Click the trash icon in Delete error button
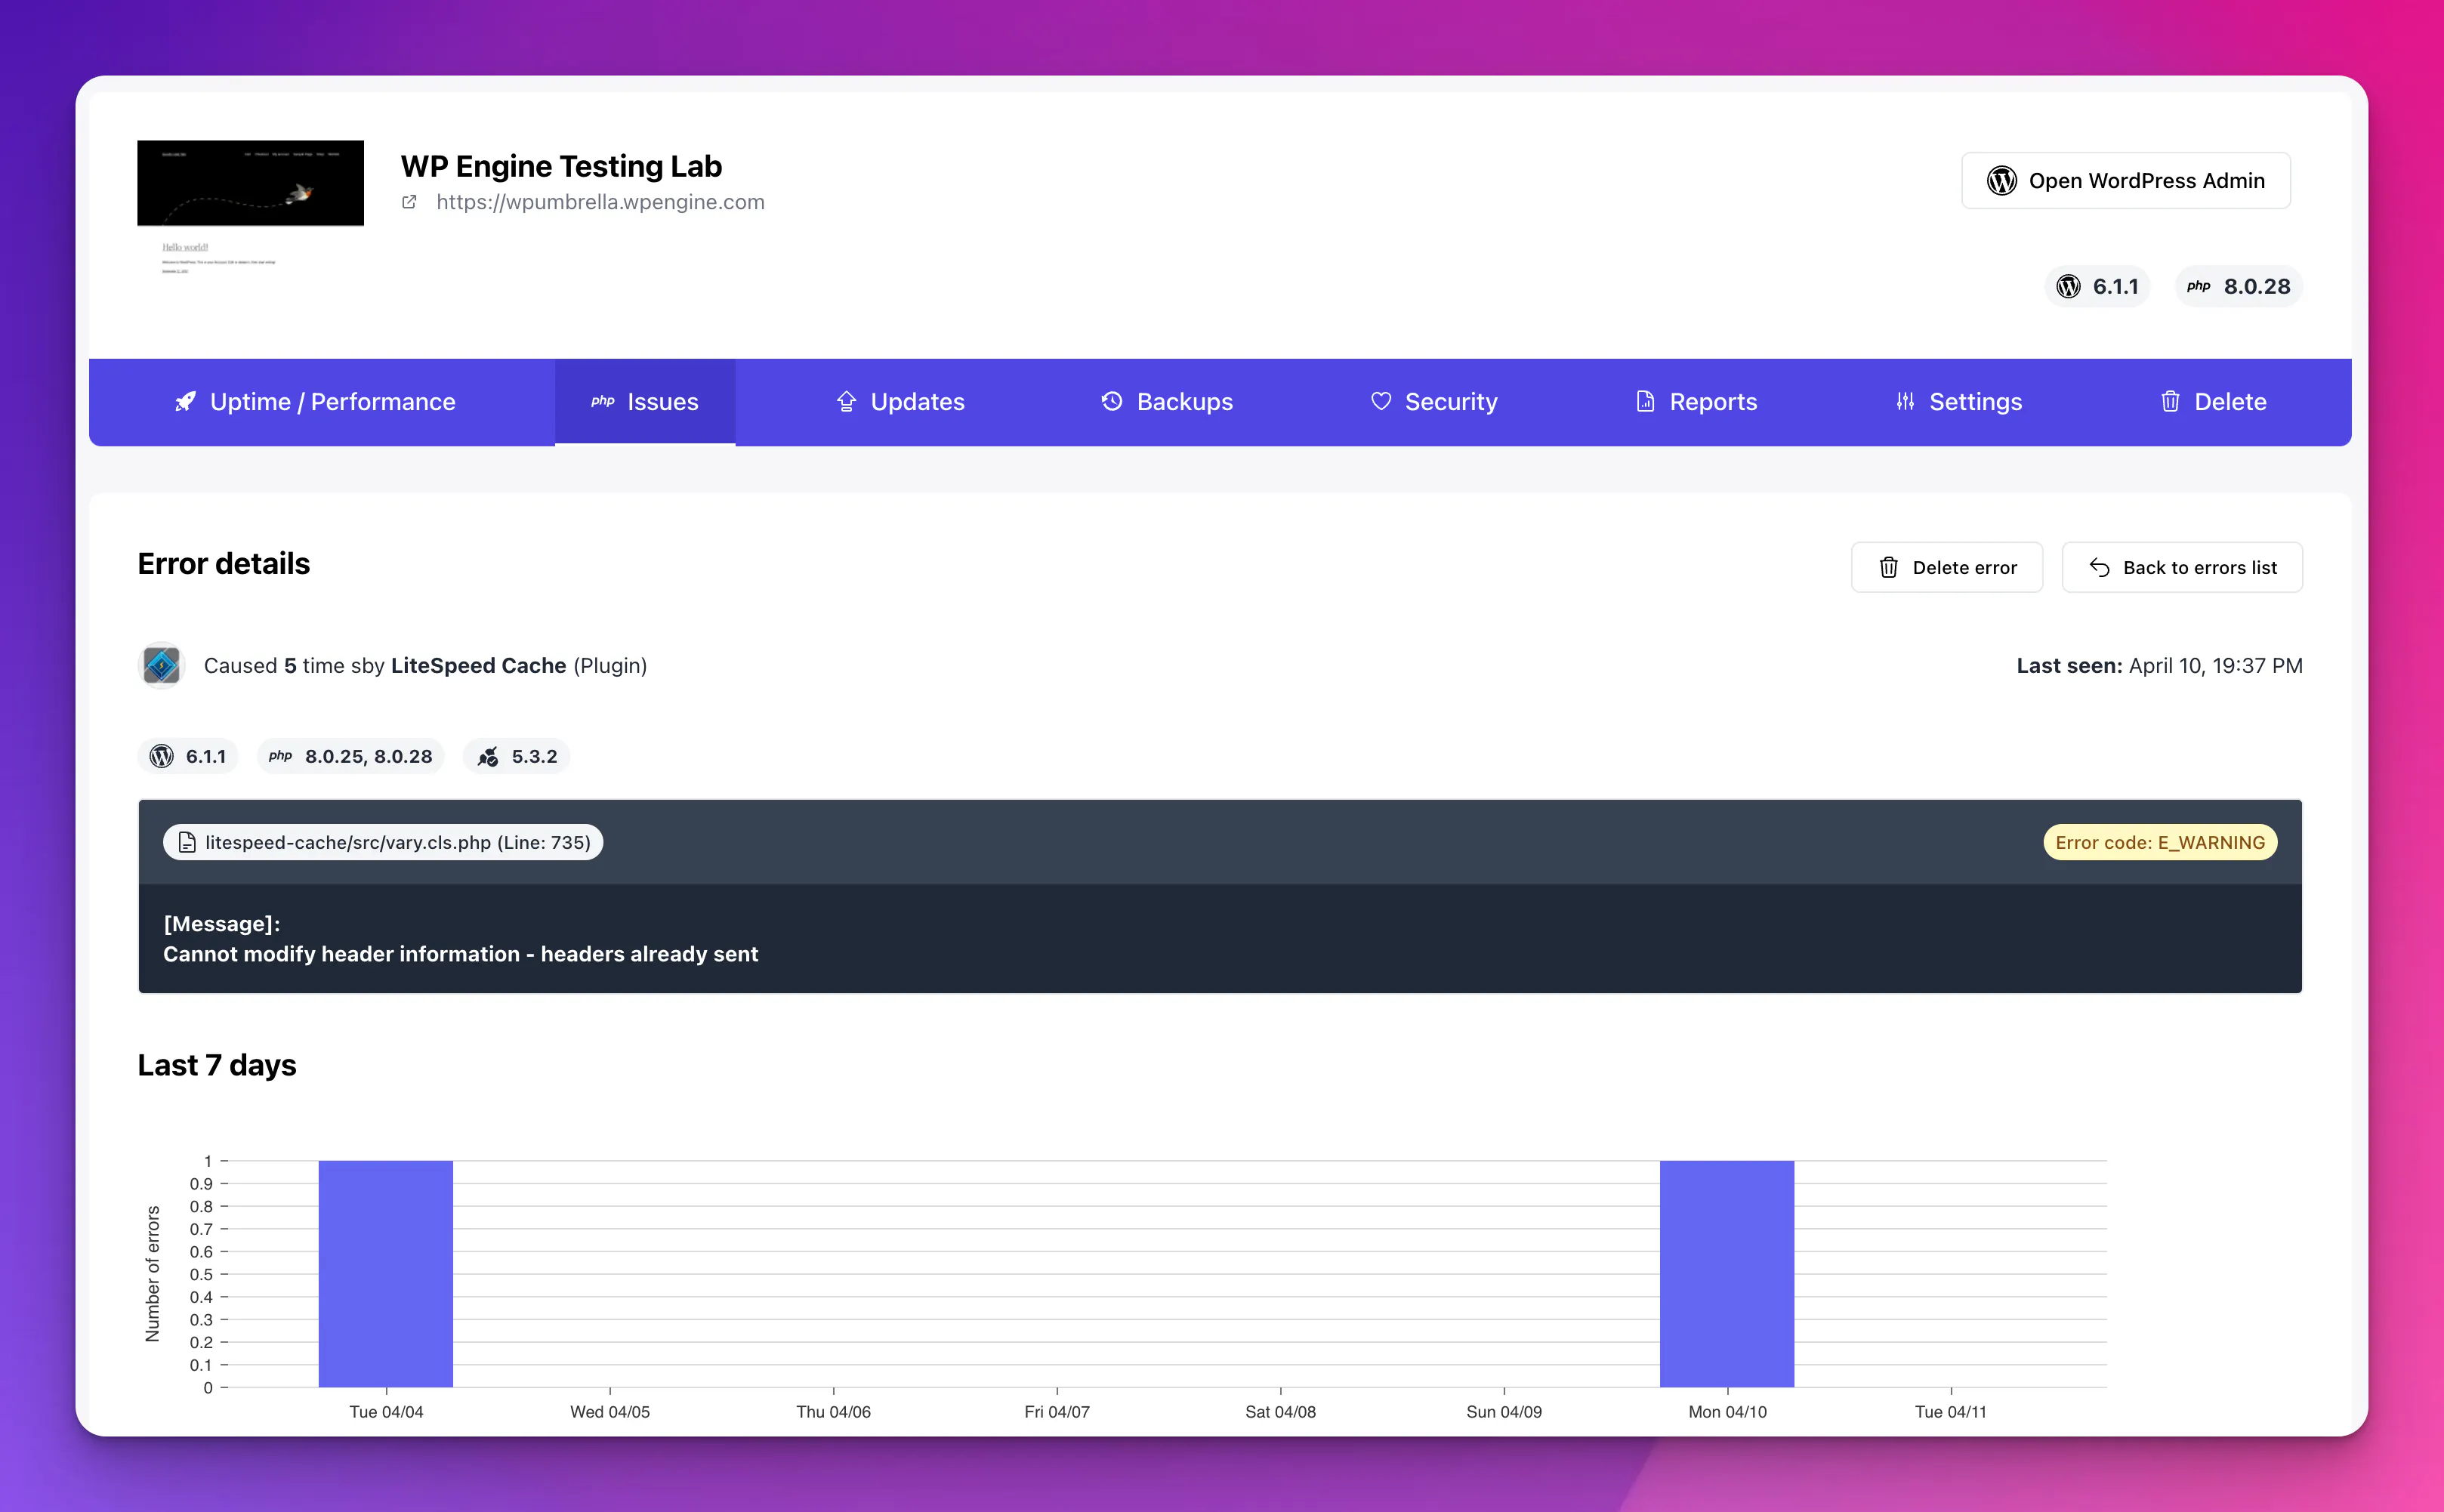2444x1512 pixels. [1889, 568]
